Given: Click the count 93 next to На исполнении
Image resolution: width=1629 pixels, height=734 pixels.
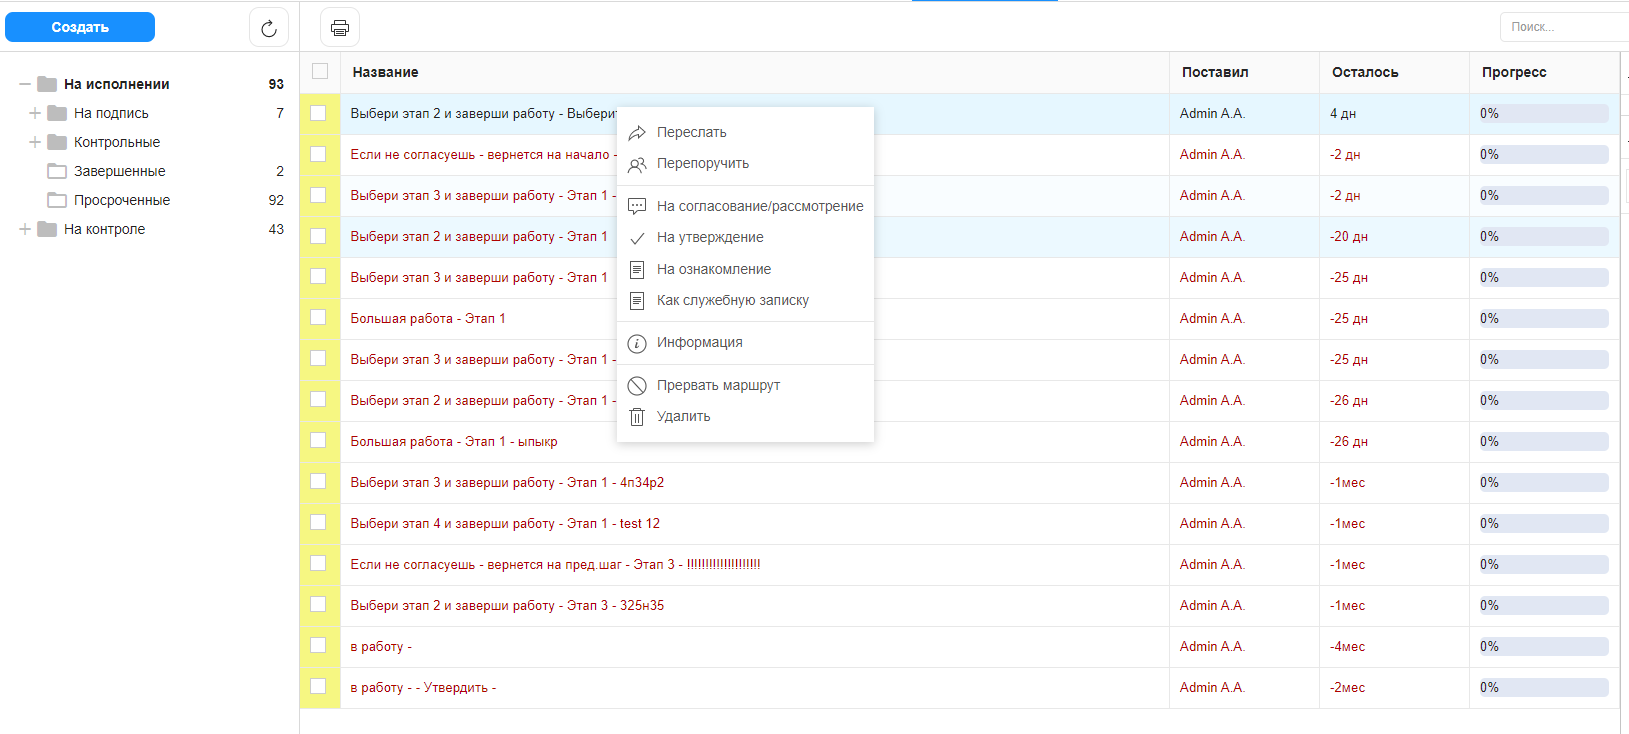Looking at the screenshot, I should pyautogui.click(x=276, y=84).
